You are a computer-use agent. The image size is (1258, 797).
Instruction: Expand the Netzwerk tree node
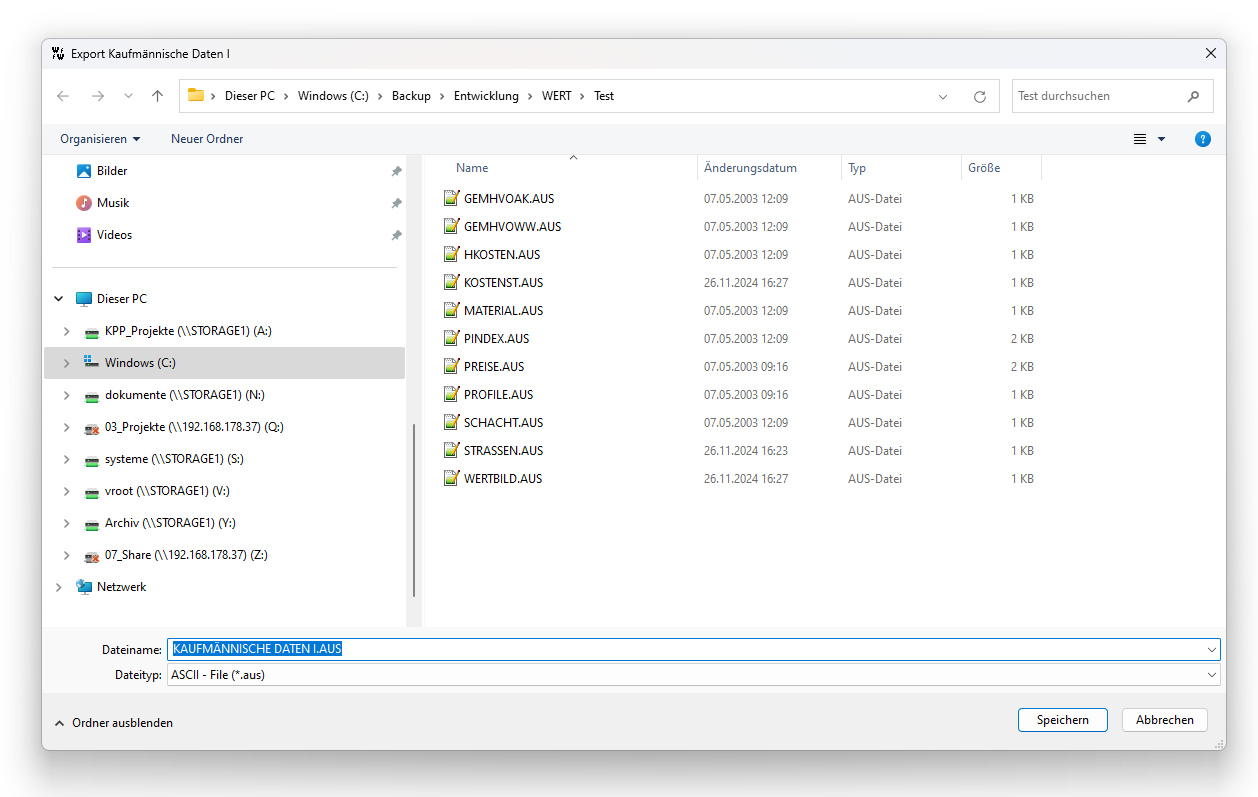59,587
